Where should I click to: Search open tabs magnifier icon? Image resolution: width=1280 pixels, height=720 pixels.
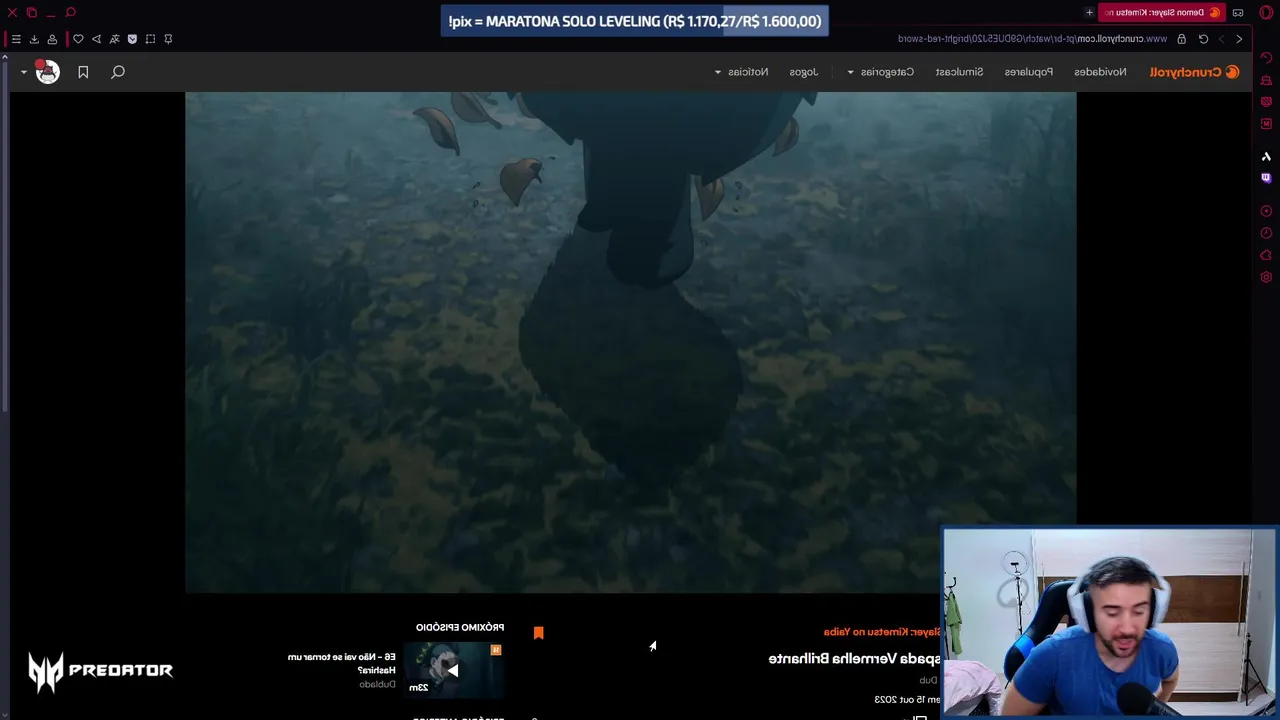pyautogui.click(x=70, y=12)
